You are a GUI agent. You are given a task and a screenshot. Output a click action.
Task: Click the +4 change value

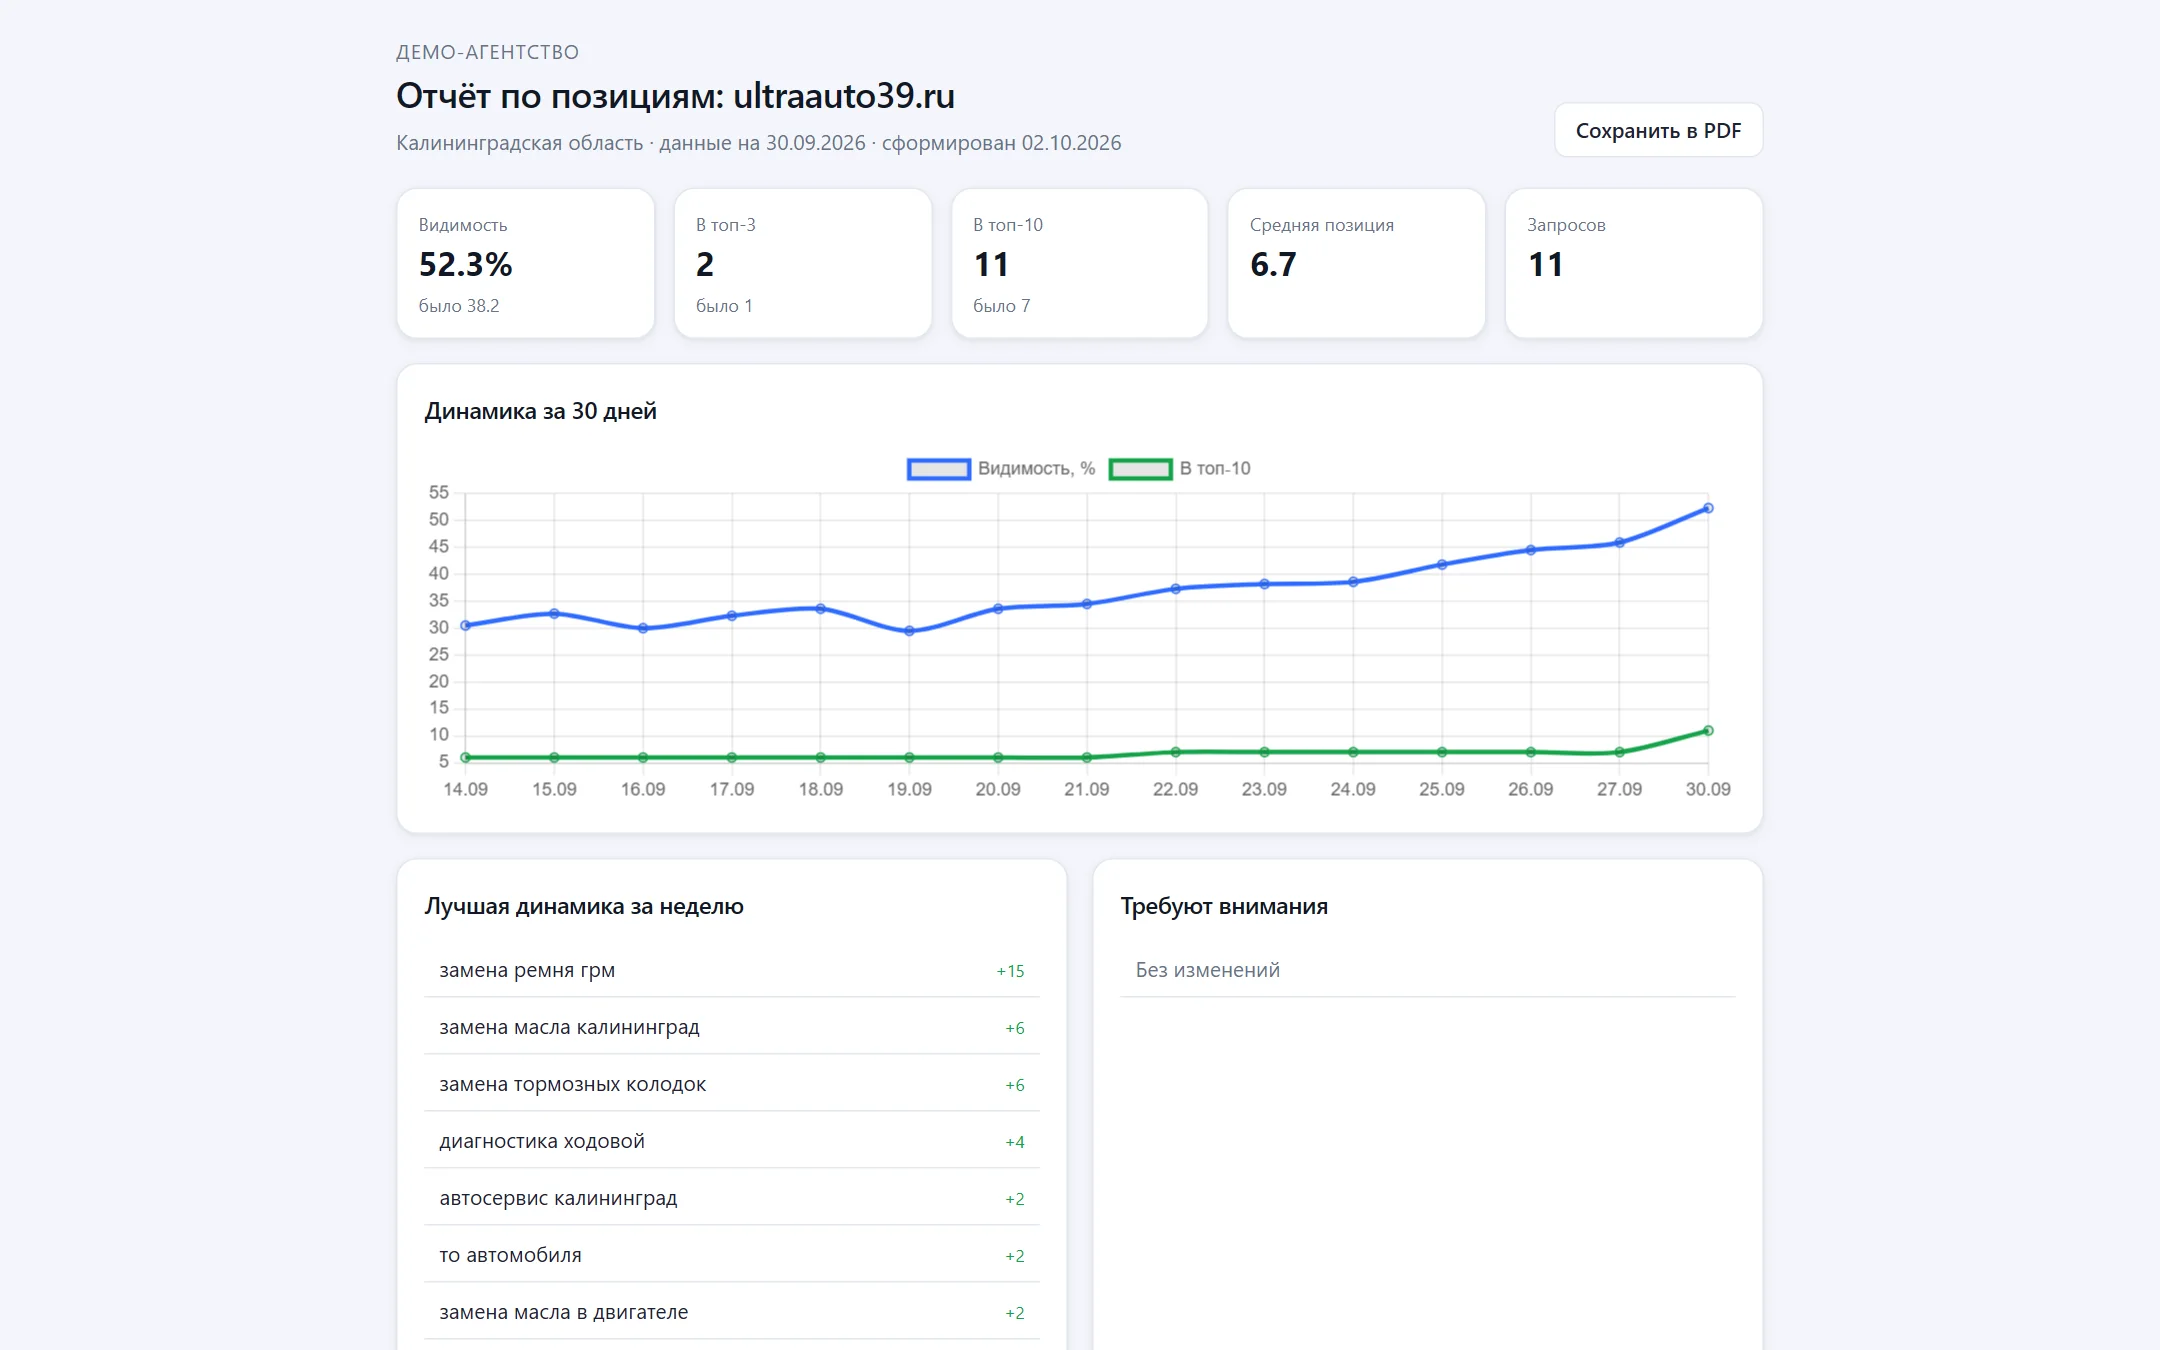pos(1014,1142)
